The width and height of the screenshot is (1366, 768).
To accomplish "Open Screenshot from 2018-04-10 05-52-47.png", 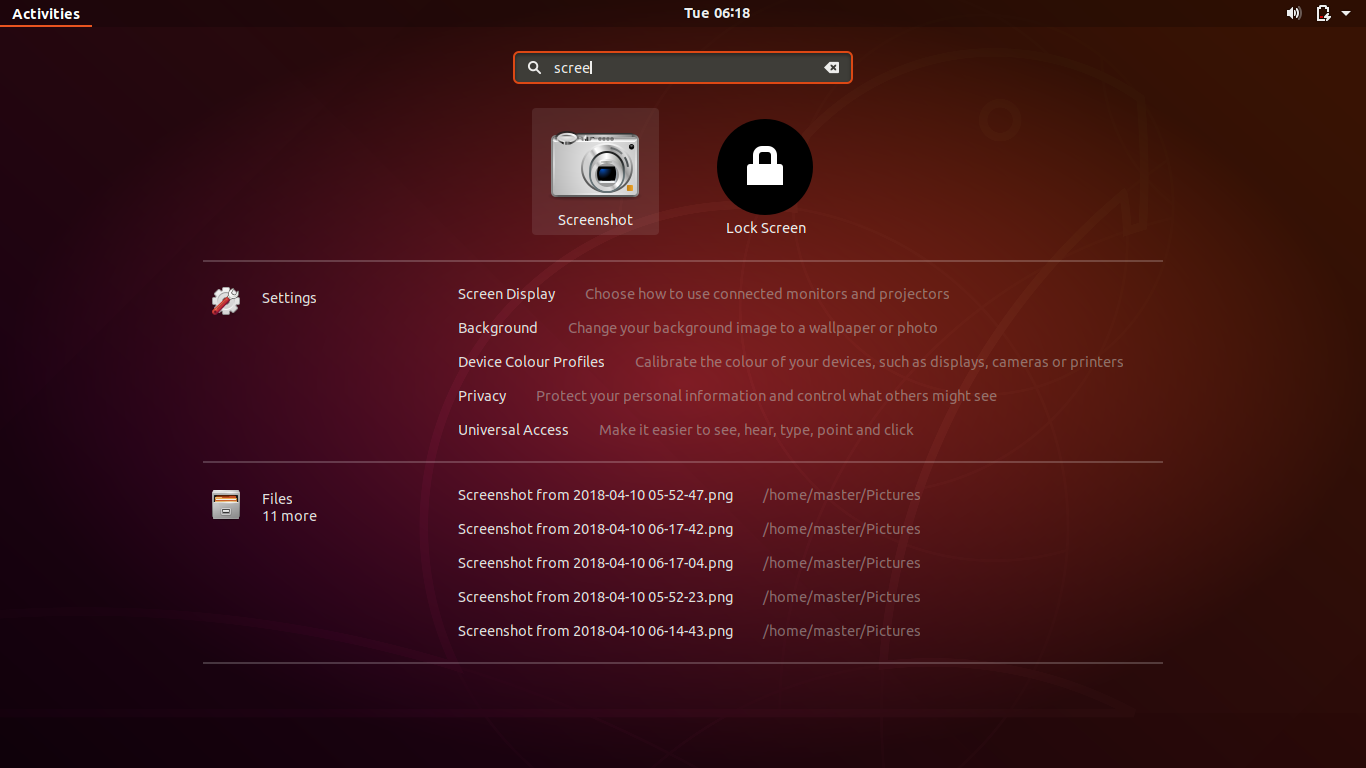I will tap(595, 494).
